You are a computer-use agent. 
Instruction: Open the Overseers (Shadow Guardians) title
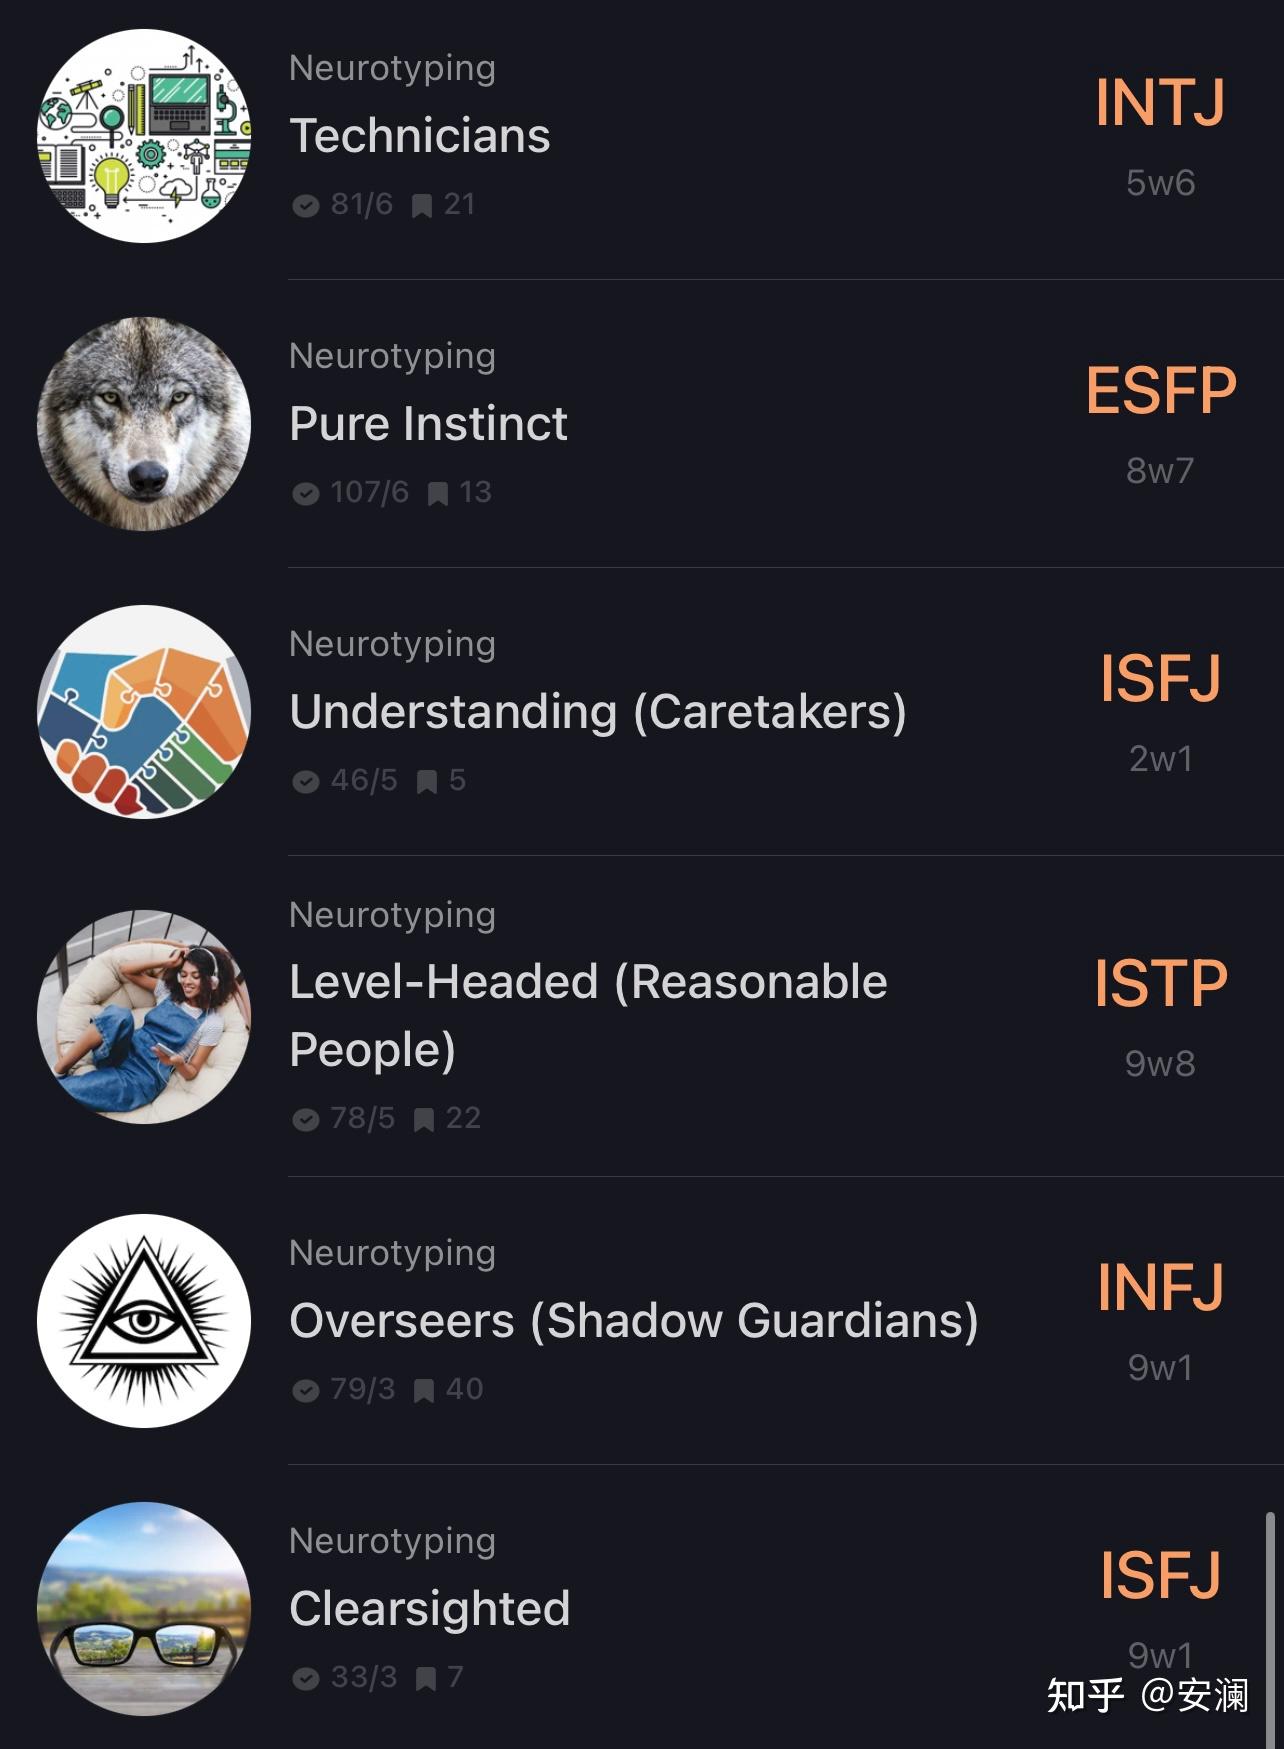pyautogui.click(x=633, y=1320)
